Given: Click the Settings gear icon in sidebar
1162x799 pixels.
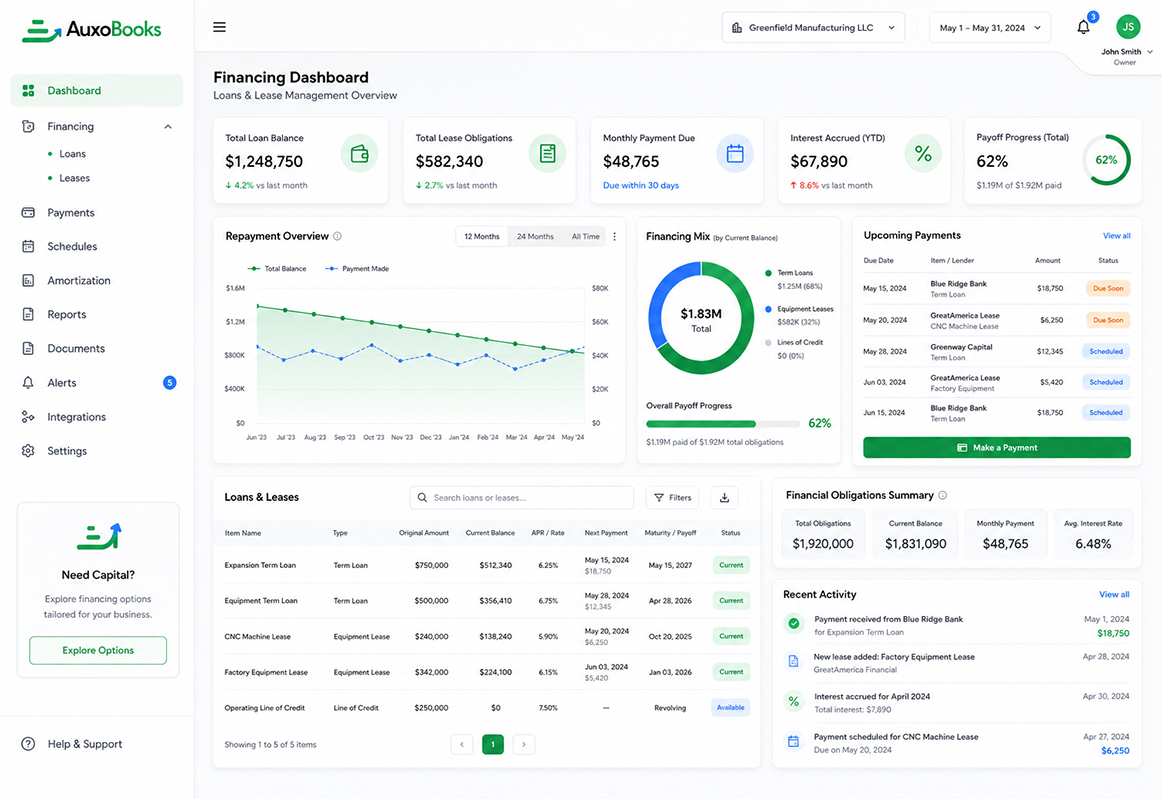Looking at the screenshot, I should click(x=28, y=451).
